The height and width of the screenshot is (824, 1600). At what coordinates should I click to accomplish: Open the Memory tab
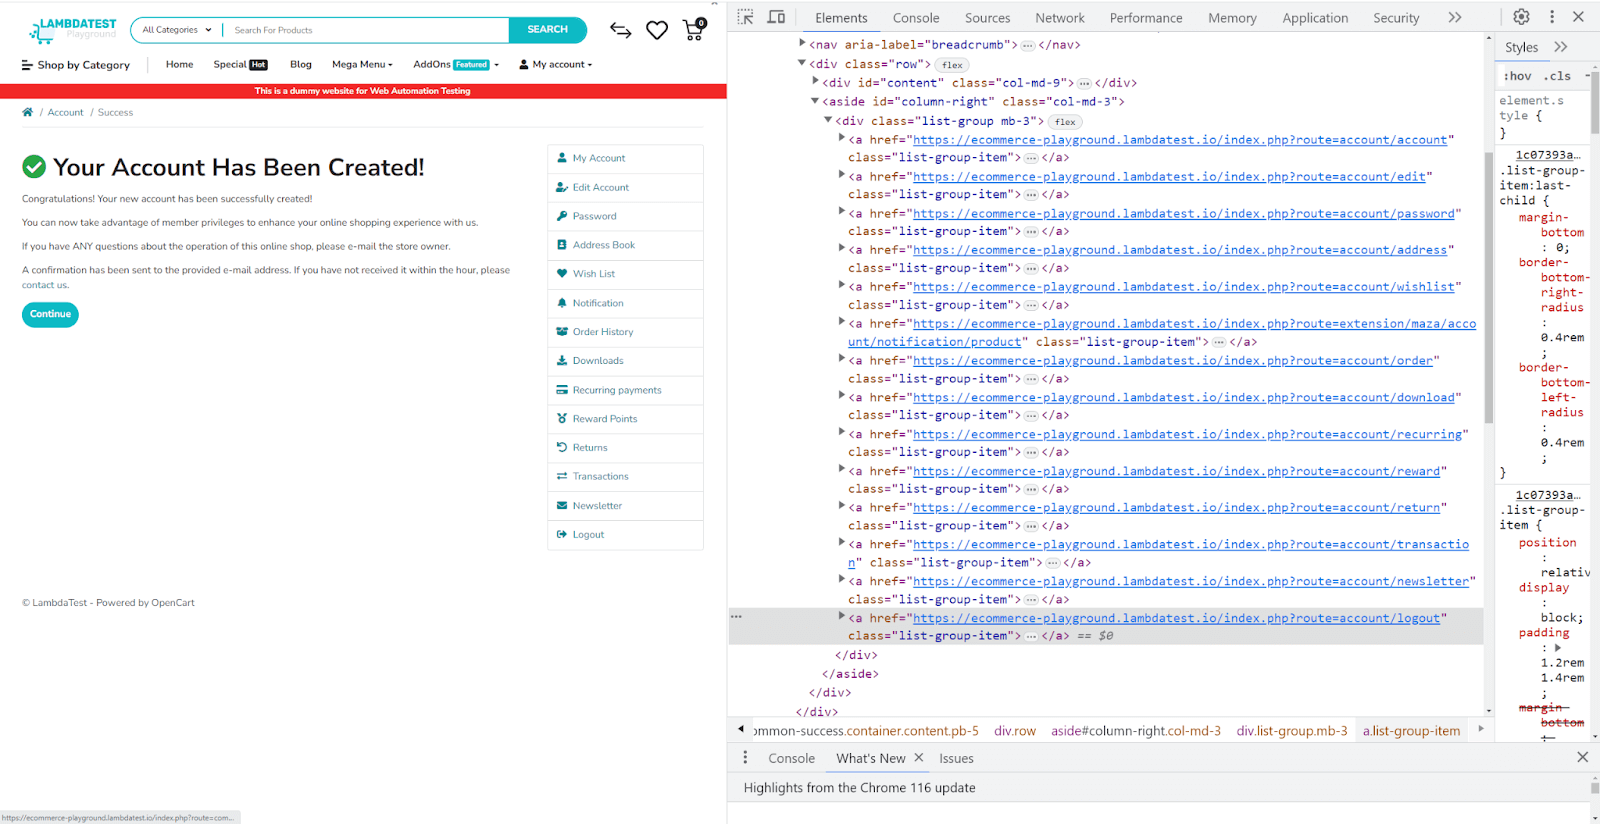tap(1232, 18)
